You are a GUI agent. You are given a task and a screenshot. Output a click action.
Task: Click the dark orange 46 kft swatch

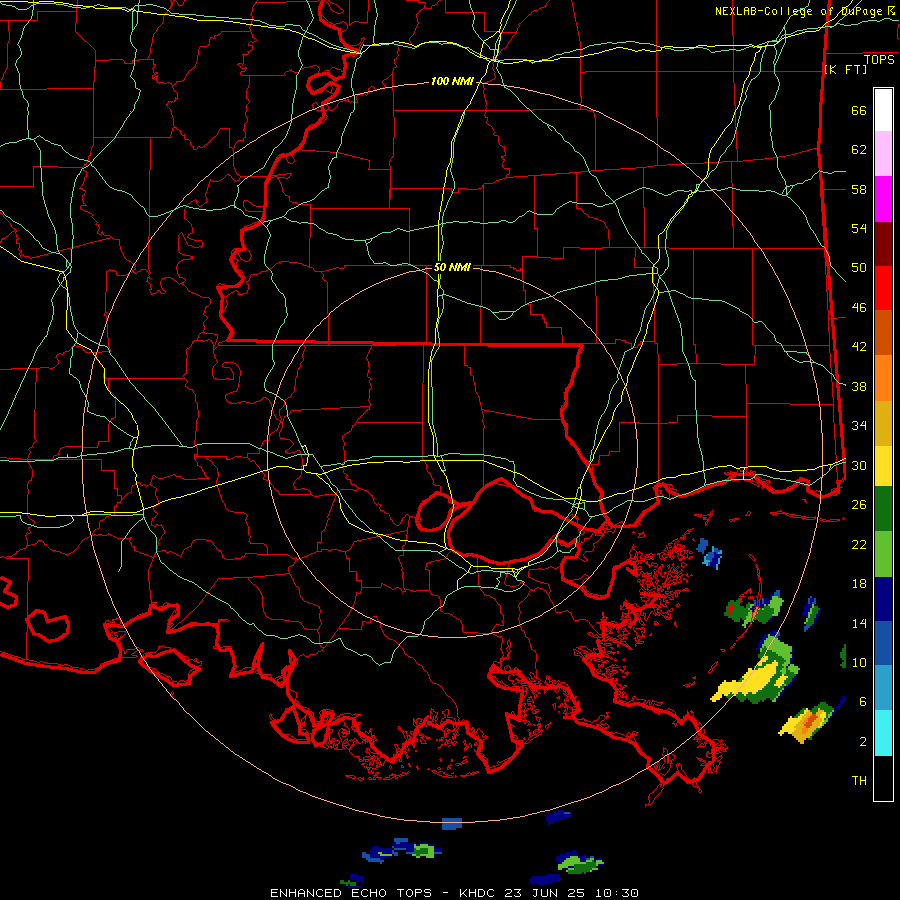(883, 333)
